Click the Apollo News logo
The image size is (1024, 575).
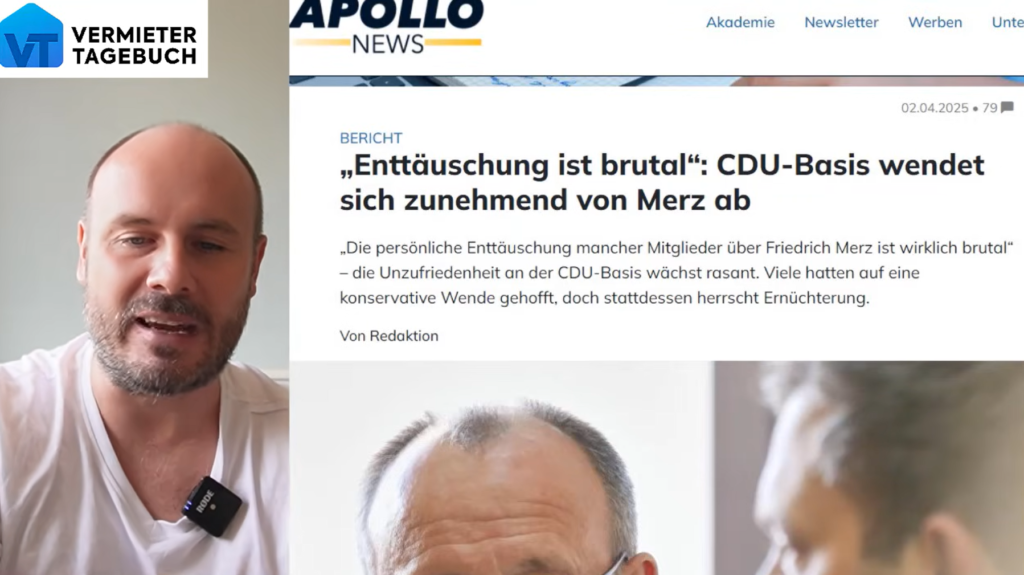[x=387, y=27]
